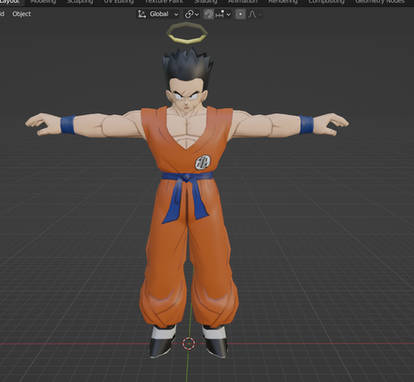Switch to the Rendering workspace tab

point(283,2)
